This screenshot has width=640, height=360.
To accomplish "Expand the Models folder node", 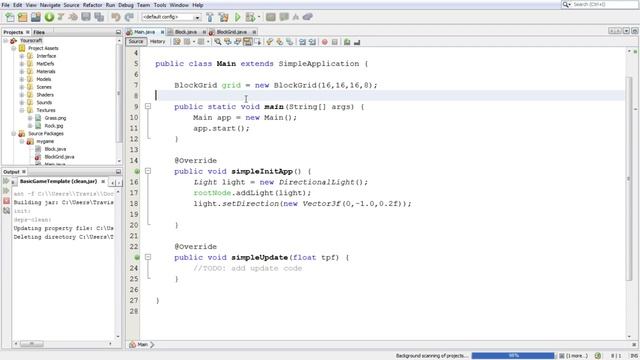I will (x=22, y=79).
